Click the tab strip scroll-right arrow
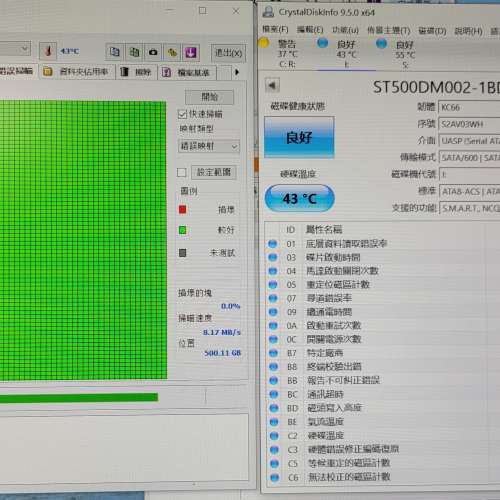Image resolution: width=500 pixels, height=500 pixels. (237, 72)
